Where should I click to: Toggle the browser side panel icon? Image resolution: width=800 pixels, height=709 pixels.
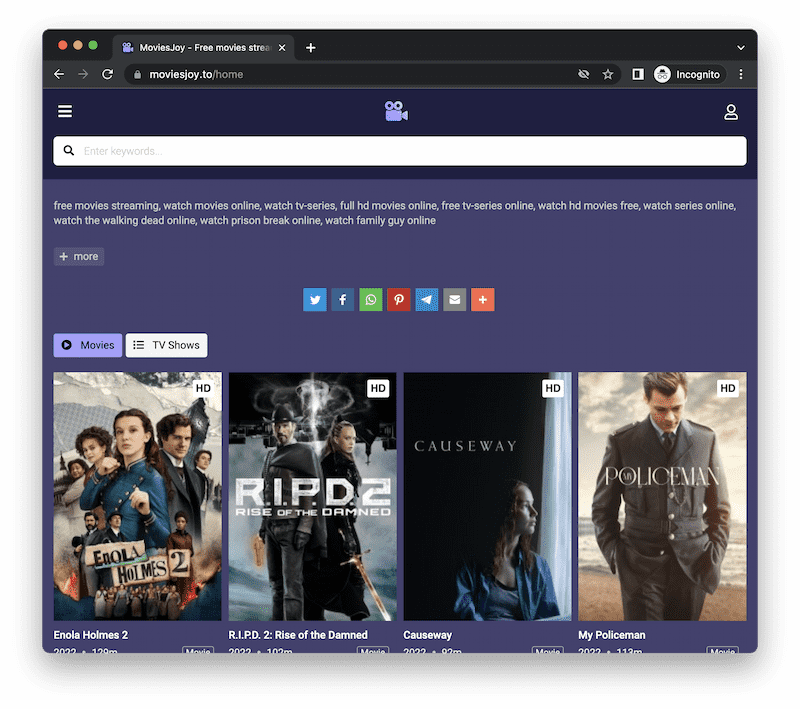[x=638, y=74]
